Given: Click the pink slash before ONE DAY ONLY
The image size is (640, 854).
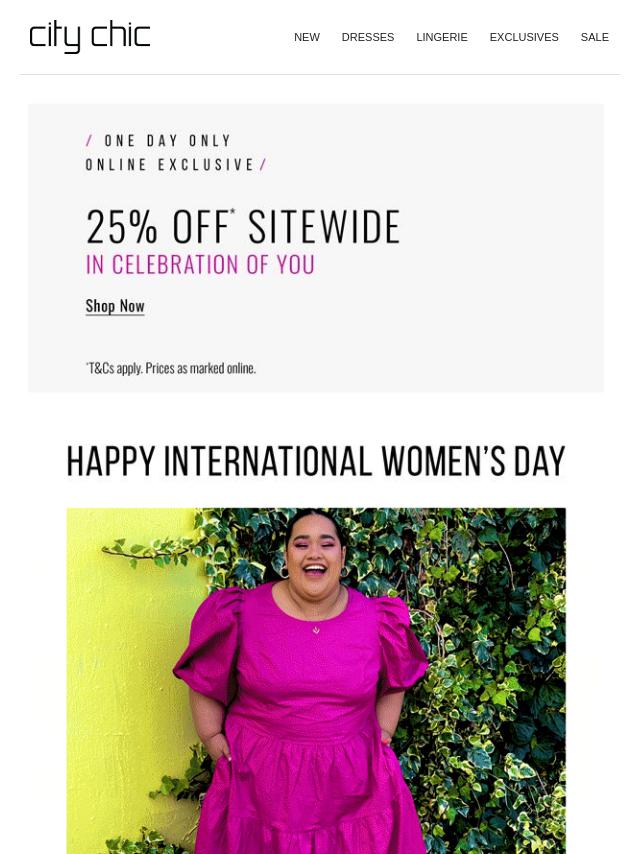Looking at the screenshot, I should 90,141.
